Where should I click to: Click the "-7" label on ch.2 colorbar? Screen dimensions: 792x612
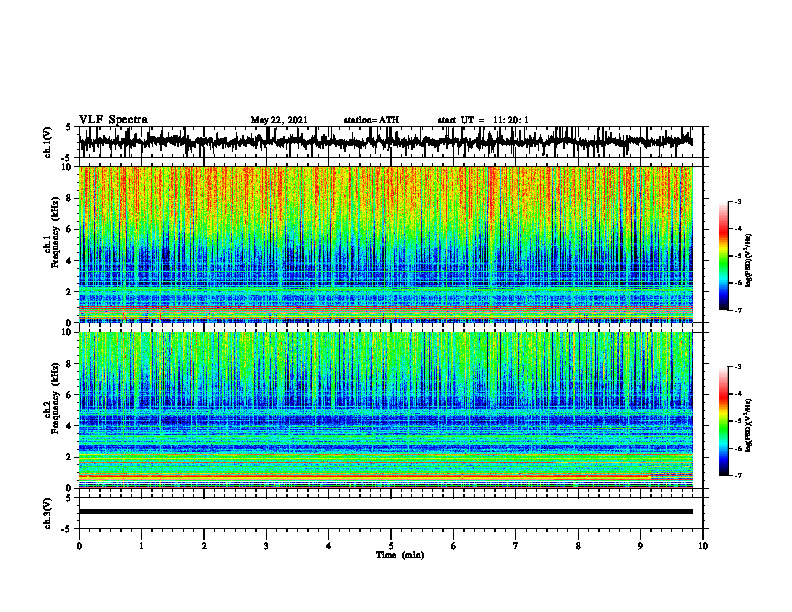click(737, 475)
